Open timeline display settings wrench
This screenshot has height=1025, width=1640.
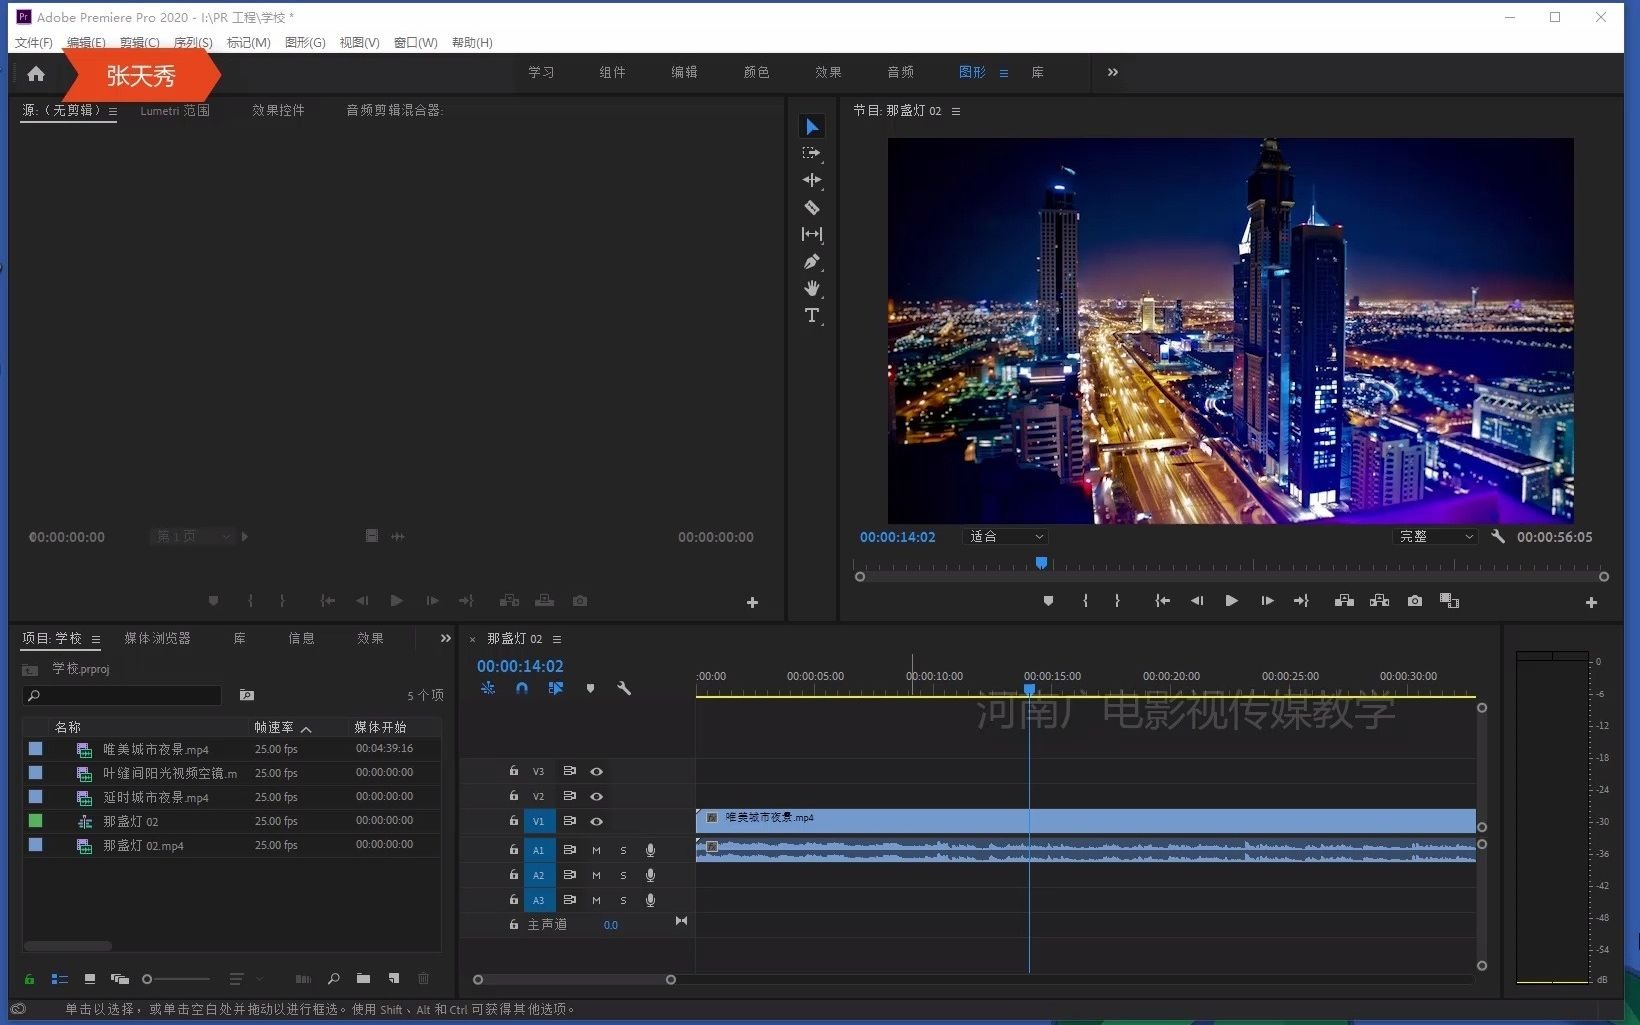(624, 688)
